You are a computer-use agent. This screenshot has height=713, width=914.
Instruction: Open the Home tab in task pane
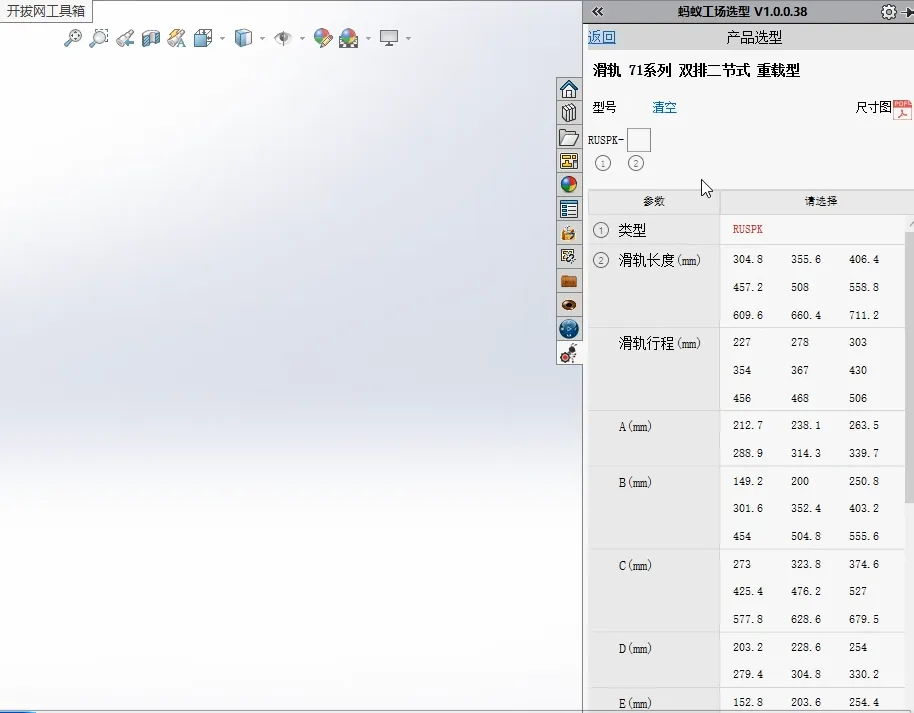pos(569,89)
